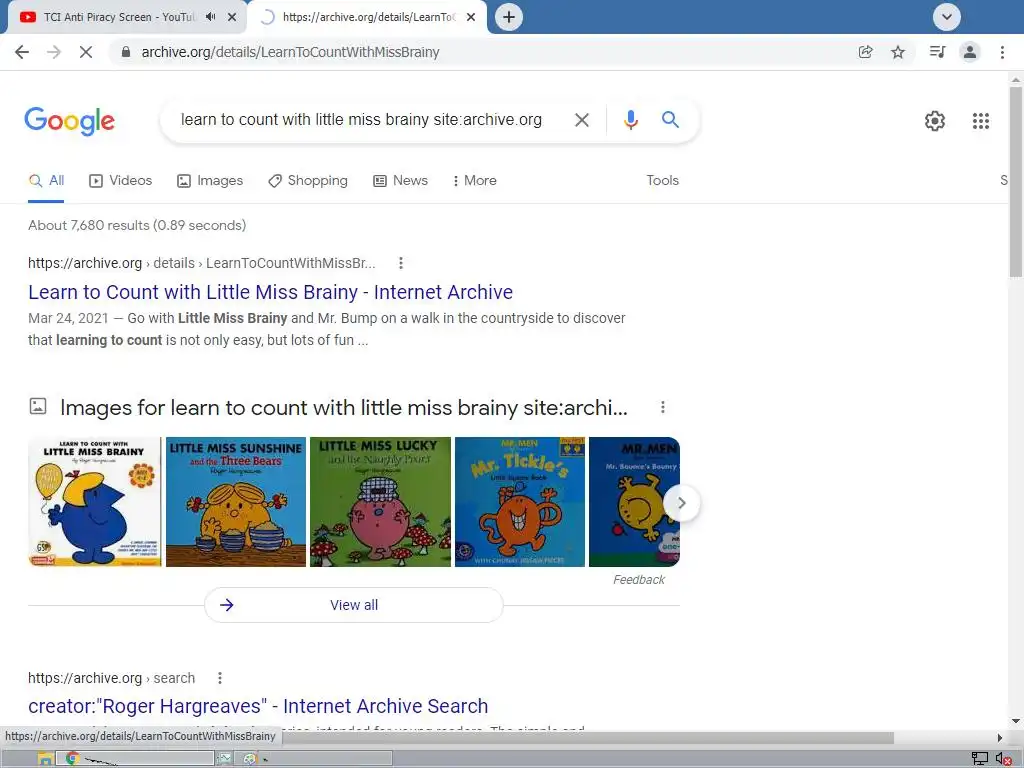Image resolution: width=1024 pixels, height=768 pixels.
Task: Bookmark this page with the star icon
Action: click(898, 52)
